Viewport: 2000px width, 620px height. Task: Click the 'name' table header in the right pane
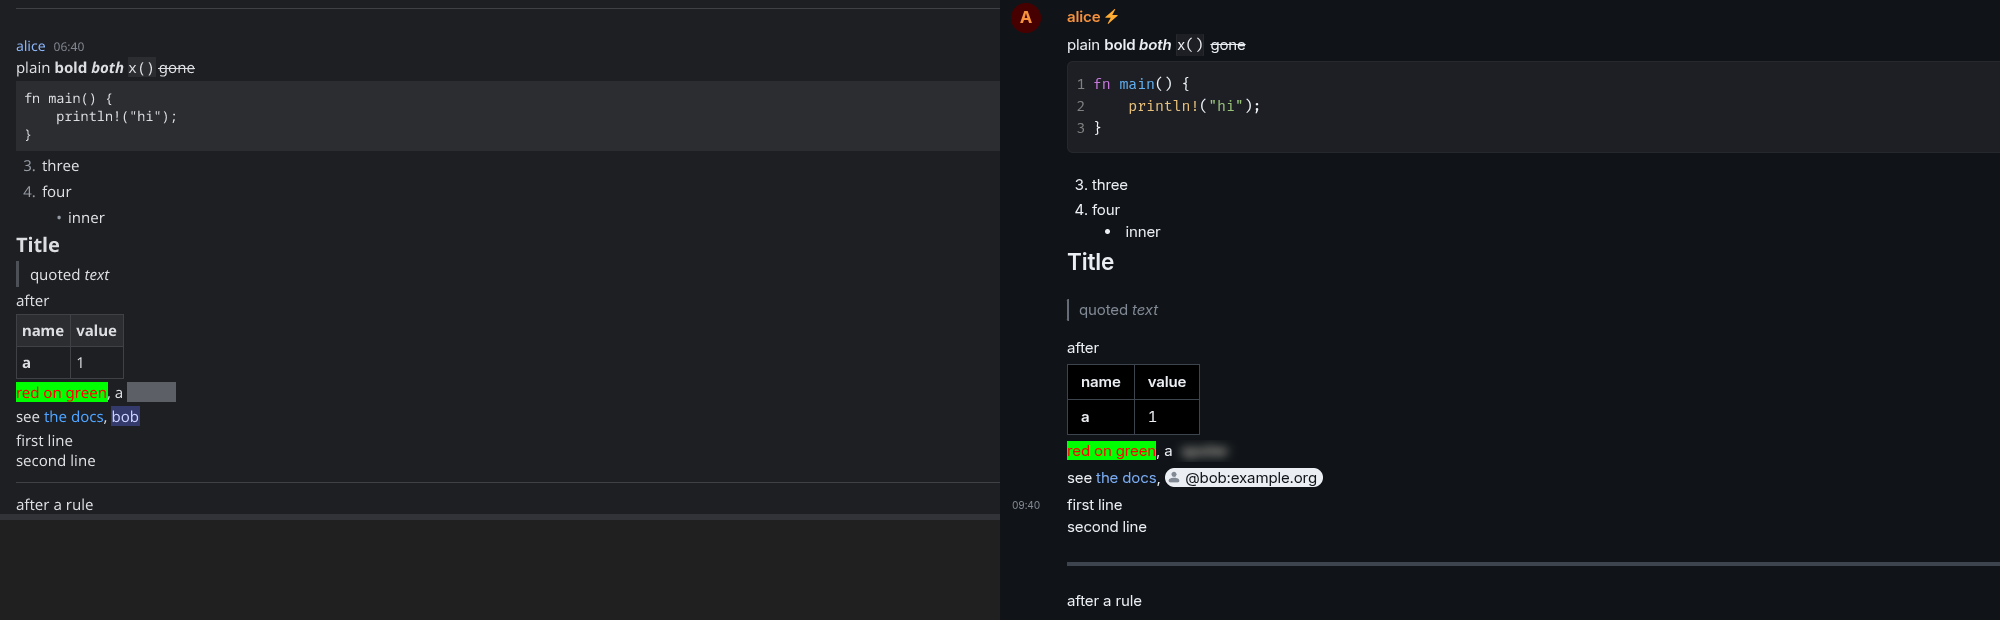pos(1101,382)
